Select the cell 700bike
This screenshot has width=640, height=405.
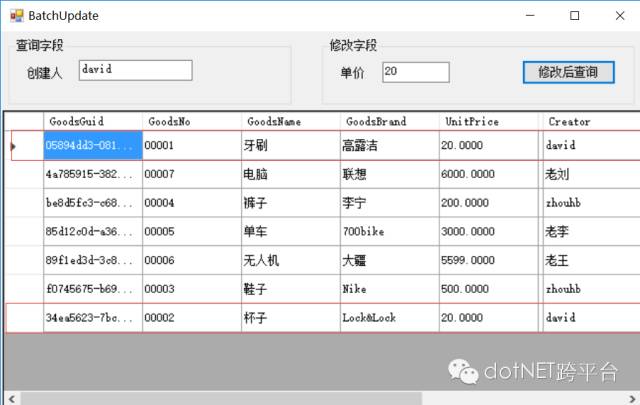[x=389, y=231]
